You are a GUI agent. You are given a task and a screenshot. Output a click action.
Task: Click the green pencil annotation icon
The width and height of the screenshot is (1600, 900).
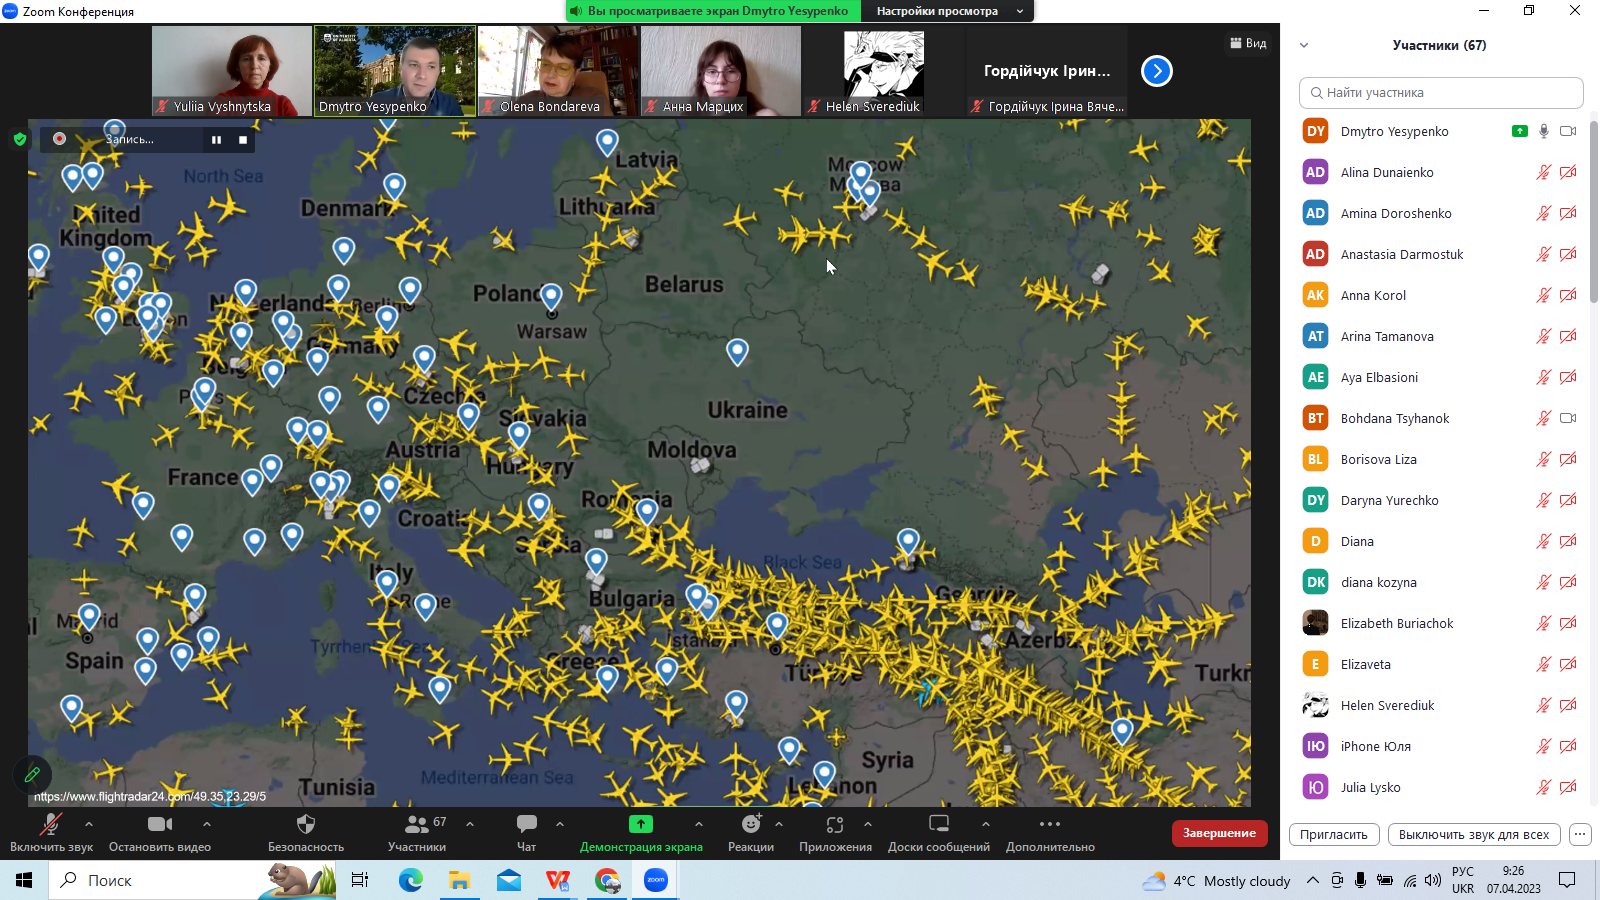coord(32,774)
